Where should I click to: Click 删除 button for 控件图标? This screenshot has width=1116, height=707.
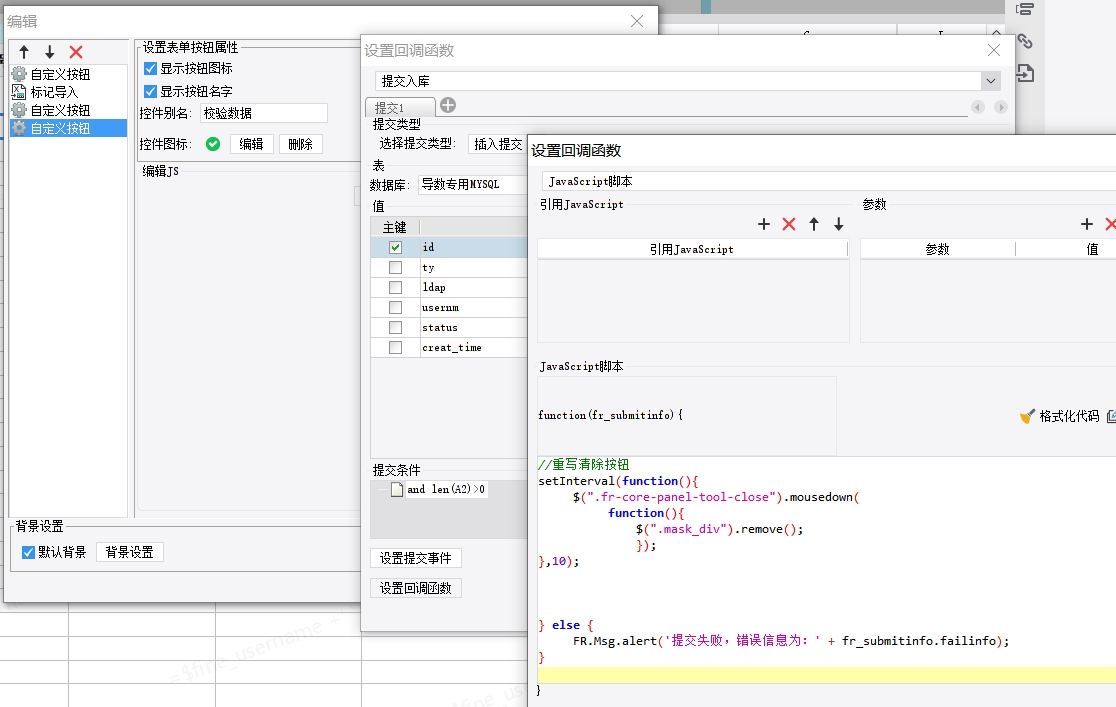pyautogui.click(x=300, y=144)
